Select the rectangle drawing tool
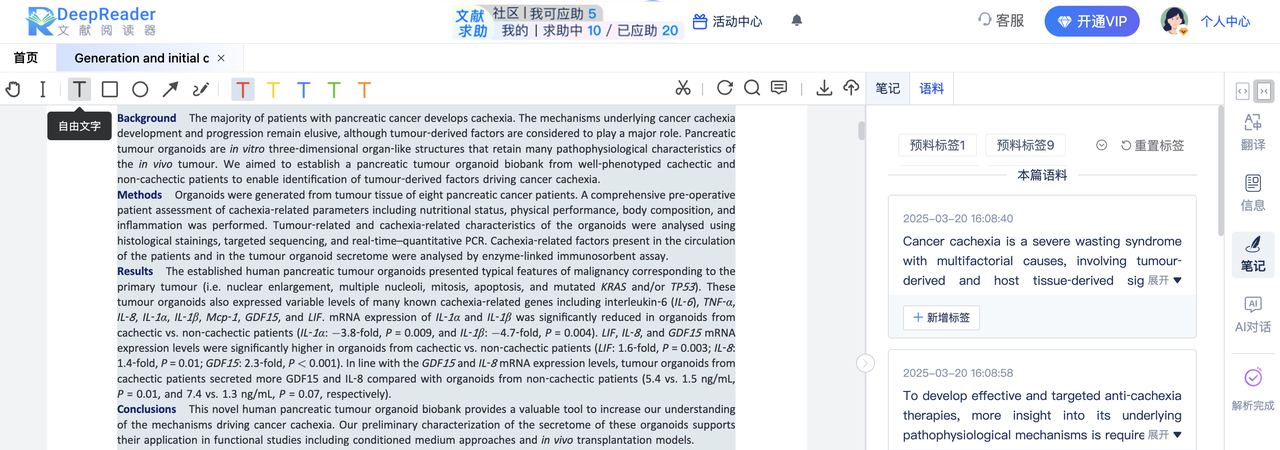 (110, 89)
